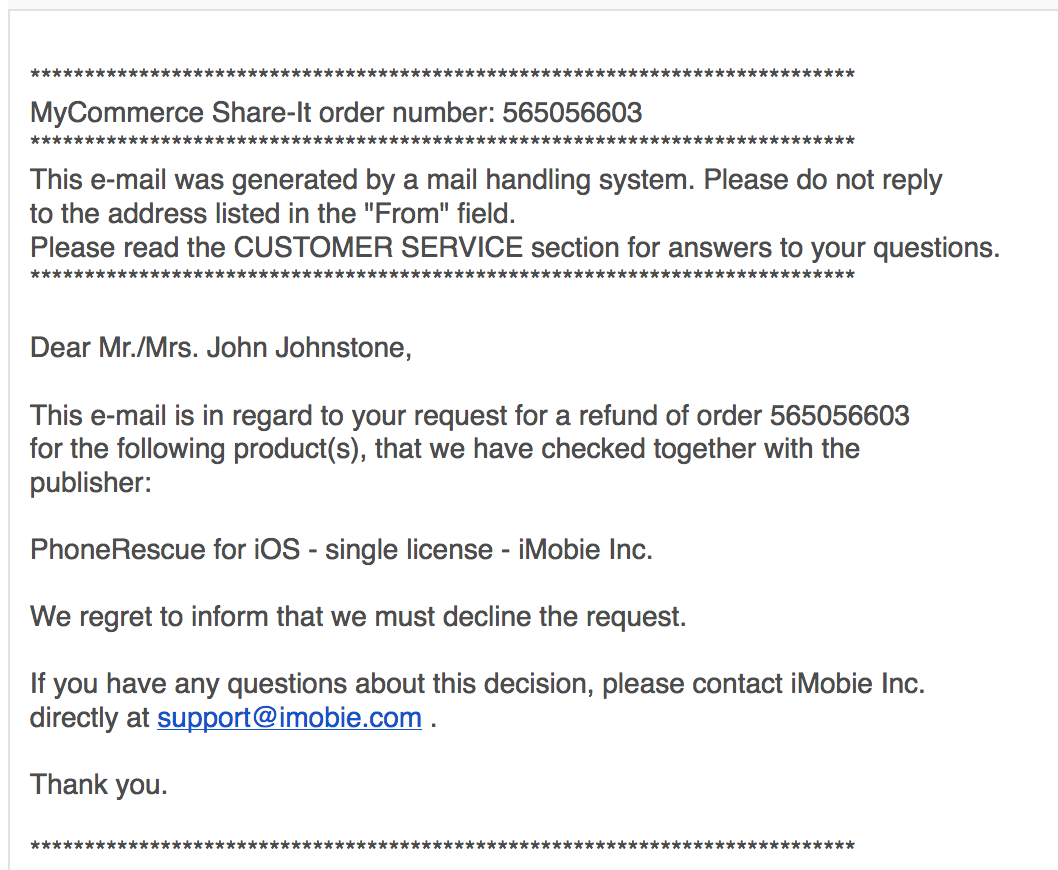Screen dimensions: 1058x870
Task: Click the "PhoneRescue for iOS" product name
Action: 165,550
